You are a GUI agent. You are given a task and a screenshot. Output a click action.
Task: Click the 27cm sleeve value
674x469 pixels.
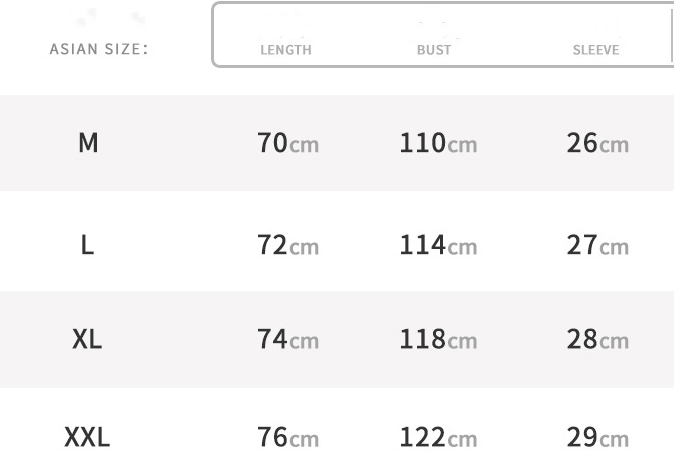point(597,245)
